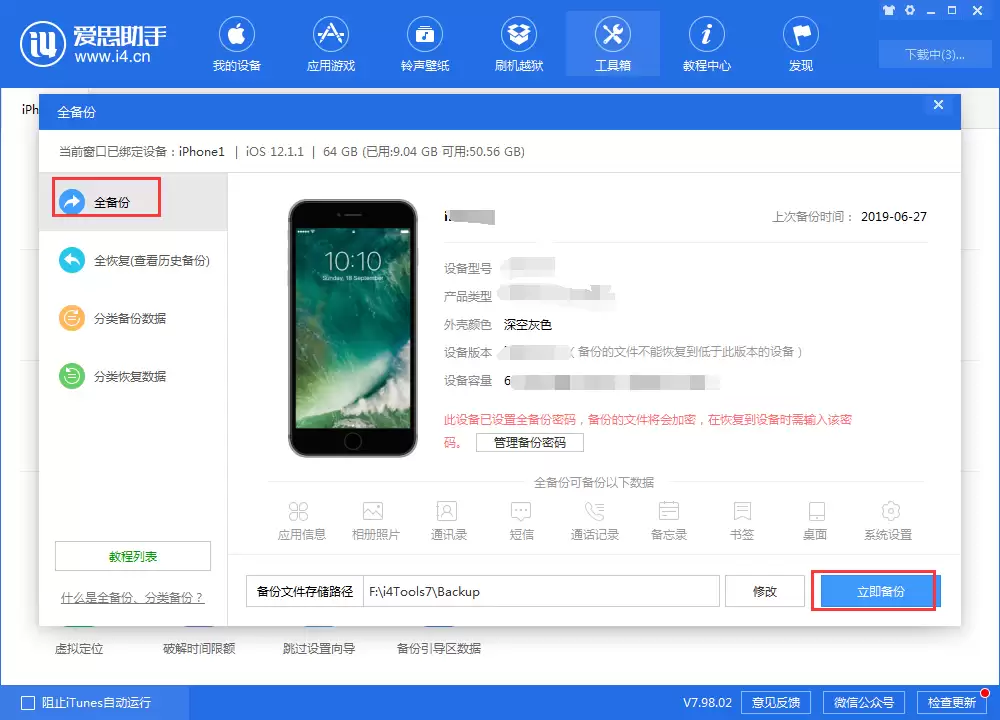This screenshot has height=720, width=1000.
Task: Select 分类备份数据 sidebar item
Action: 113,318
